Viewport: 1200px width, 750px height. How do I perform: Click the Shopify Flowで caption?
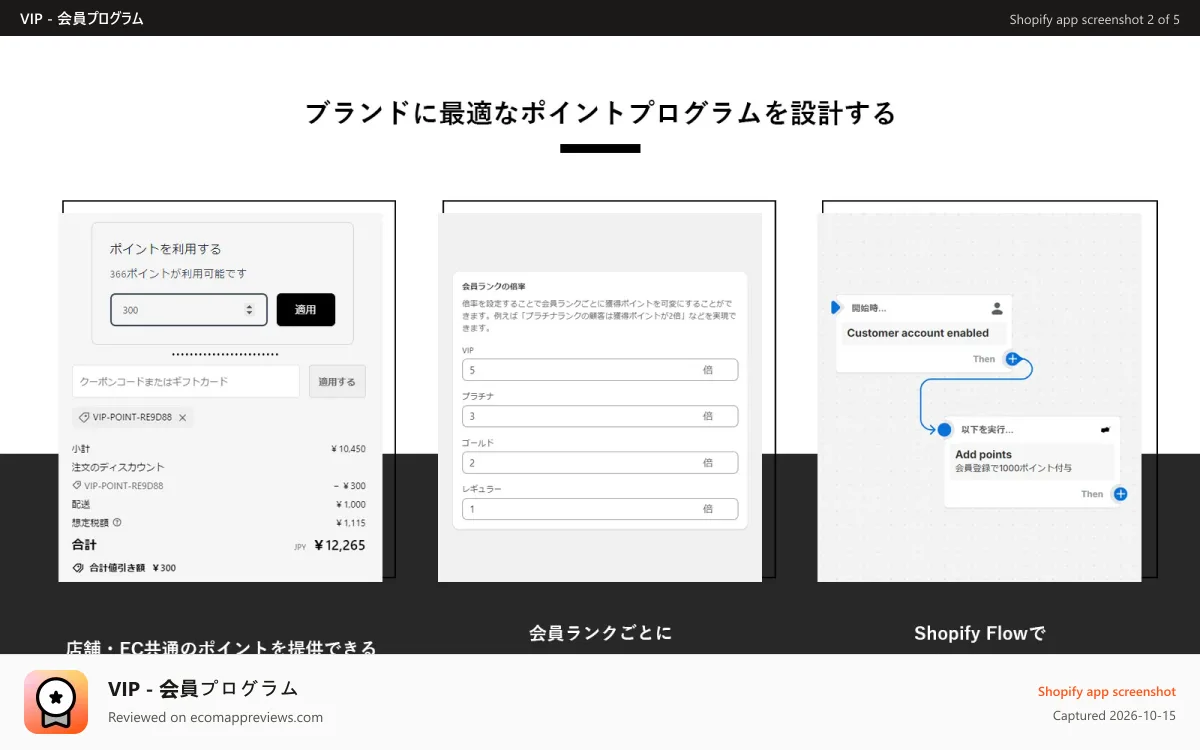[980, 633]
